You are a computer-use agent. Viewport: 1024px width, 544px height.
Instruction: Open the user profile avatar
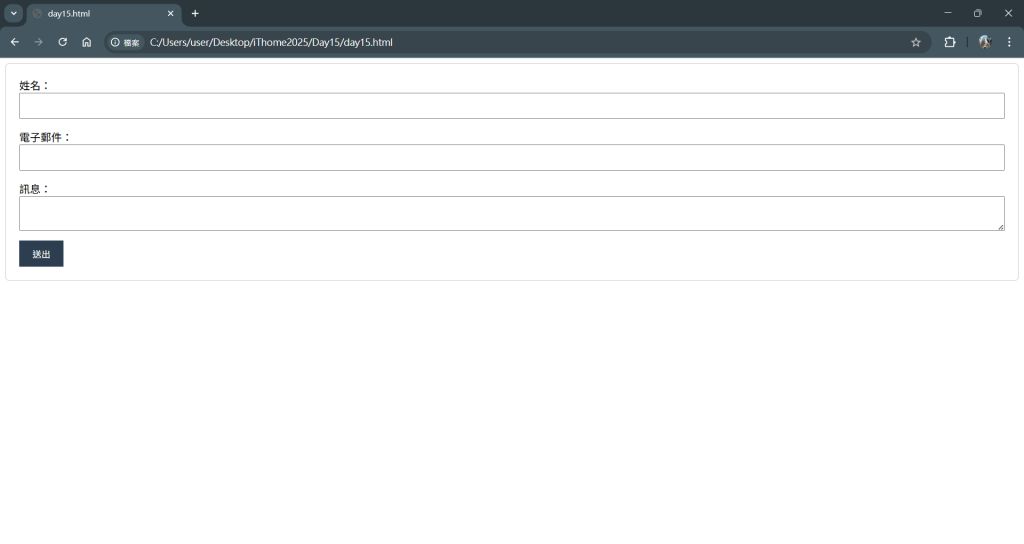(x=985, y=42)
